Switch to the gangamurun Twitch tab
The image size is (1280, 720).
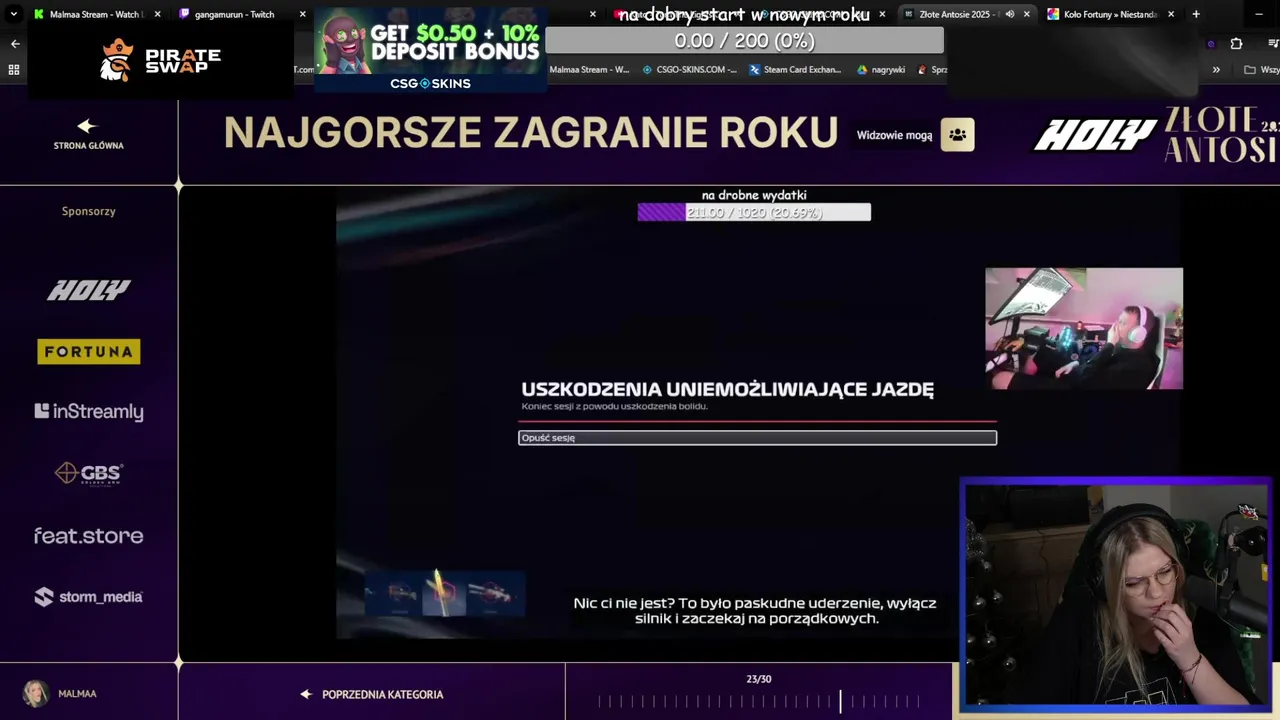coord(232,14)
